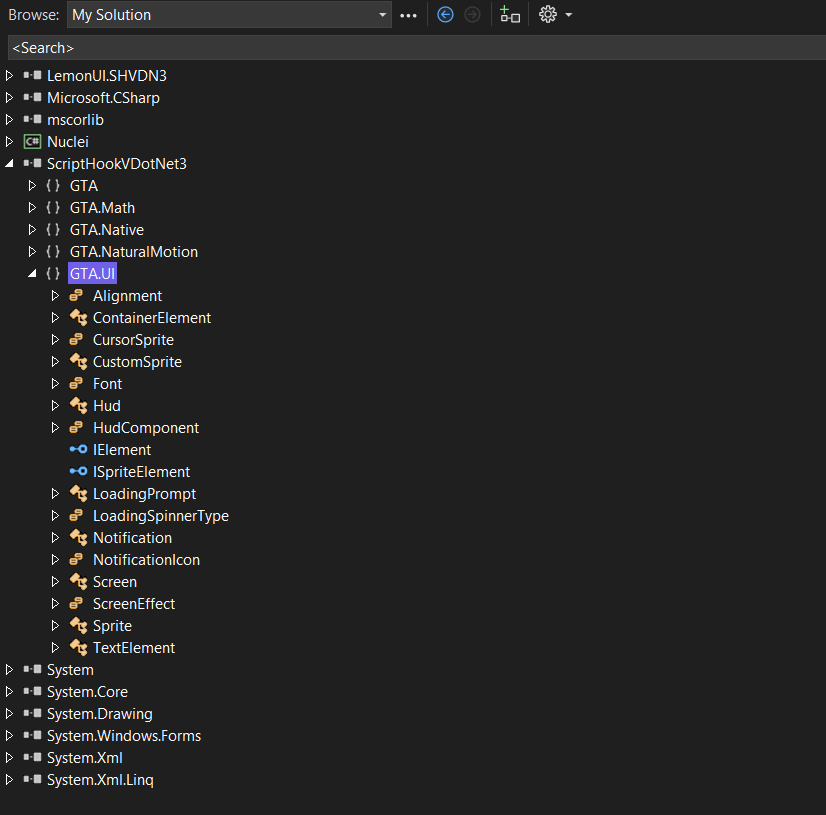This screenshot has height=815, width=826.
Task: Click the ellipsis edit custom component set button
Action: click(x=408, y=16)
